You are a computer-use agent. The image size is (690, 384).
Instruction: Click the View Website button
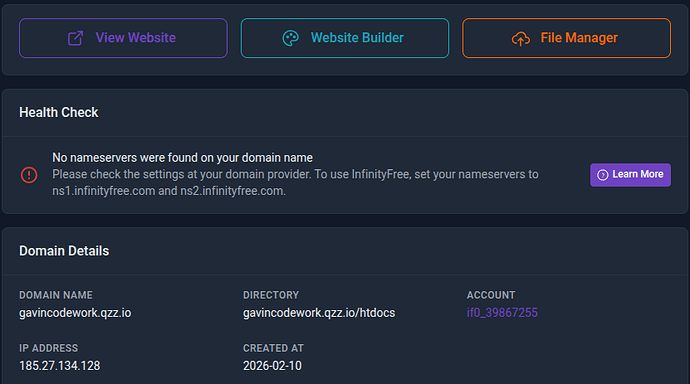pos(123,38)
